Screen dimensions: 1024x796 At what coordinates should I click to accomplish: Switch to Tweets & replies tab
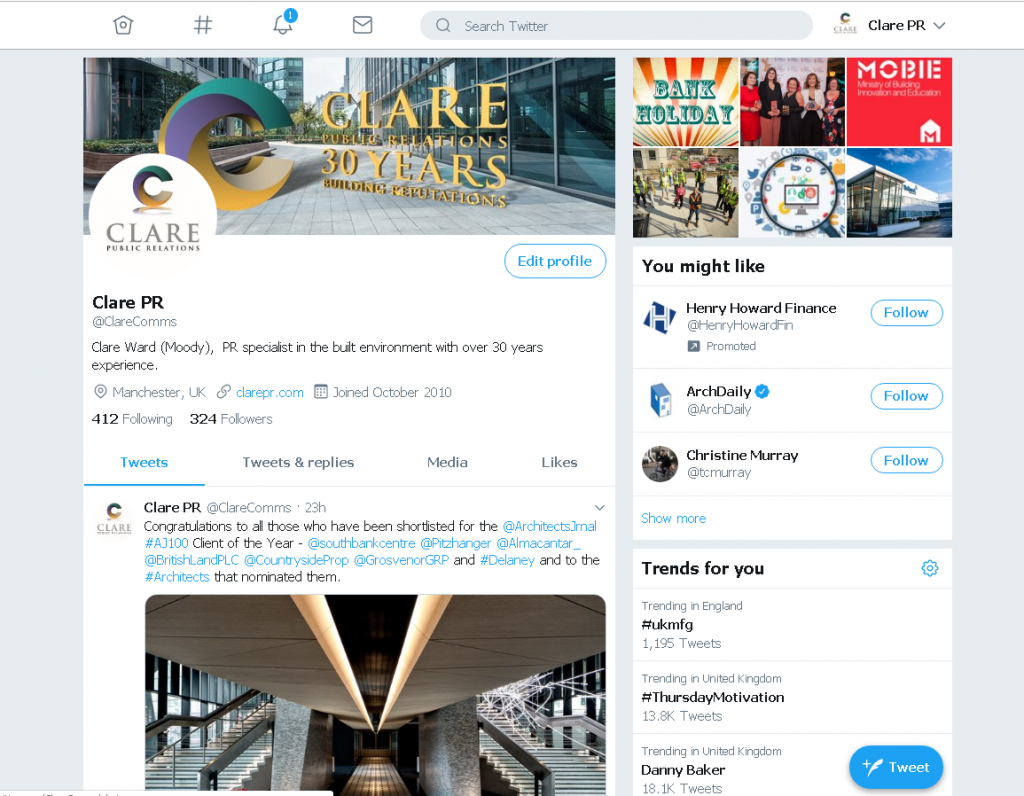point(298,462)
